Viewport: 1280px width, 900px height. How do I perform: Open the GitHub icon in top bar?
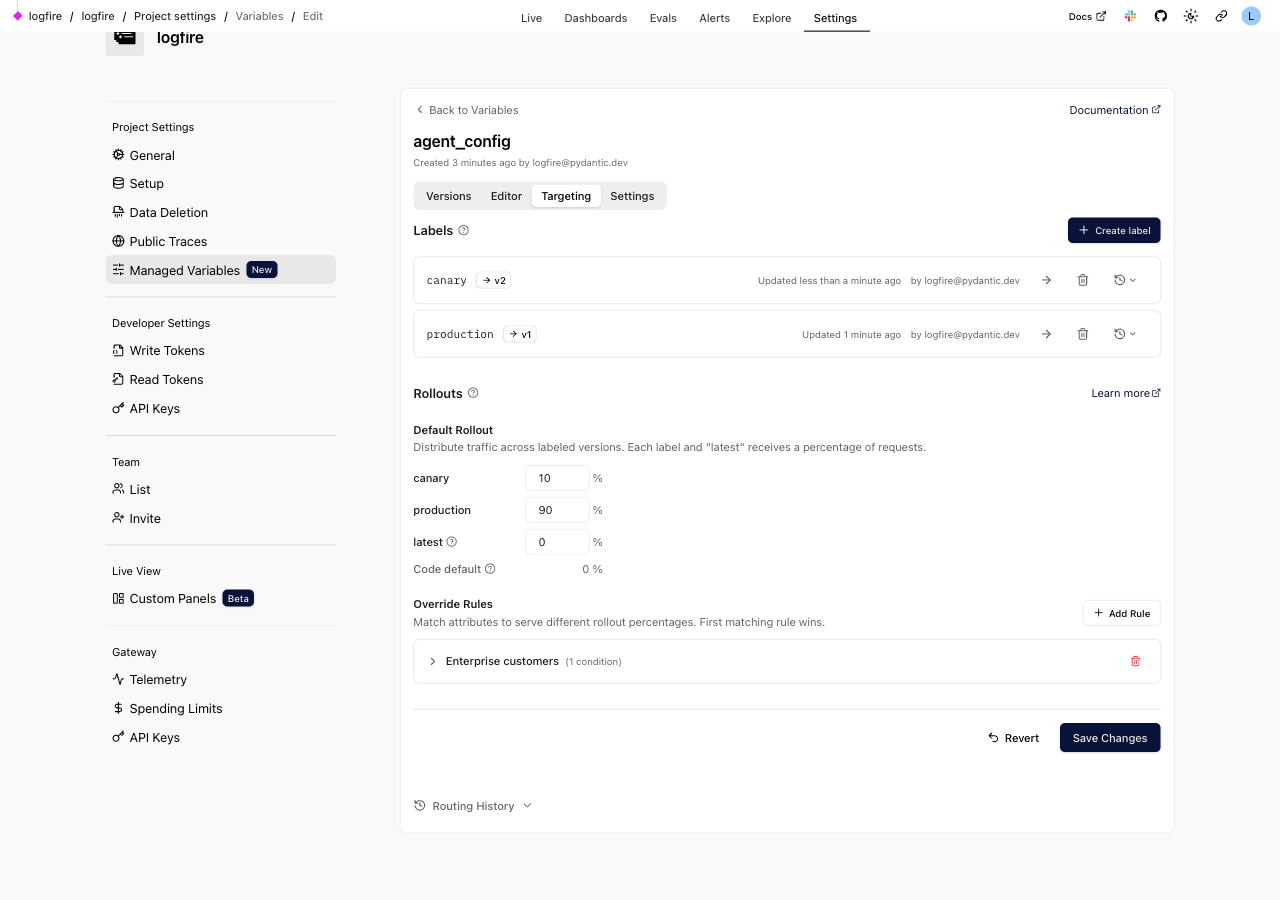[1161, 17]
